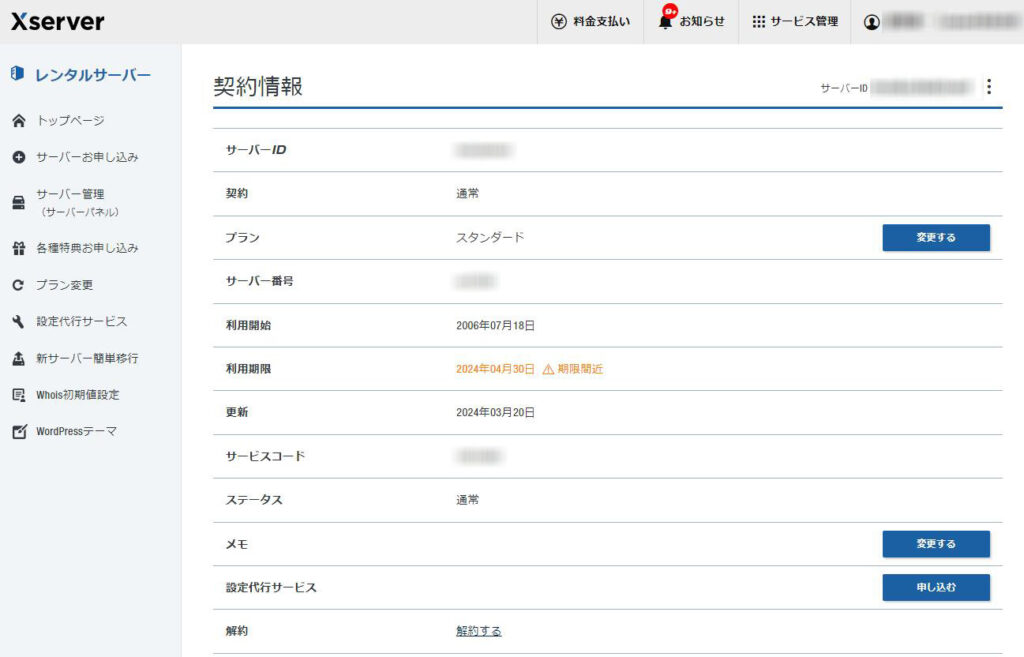The image size is (1024, 657).
Task: Click the refresh icon for プラン変更
Action: (18, 285)
